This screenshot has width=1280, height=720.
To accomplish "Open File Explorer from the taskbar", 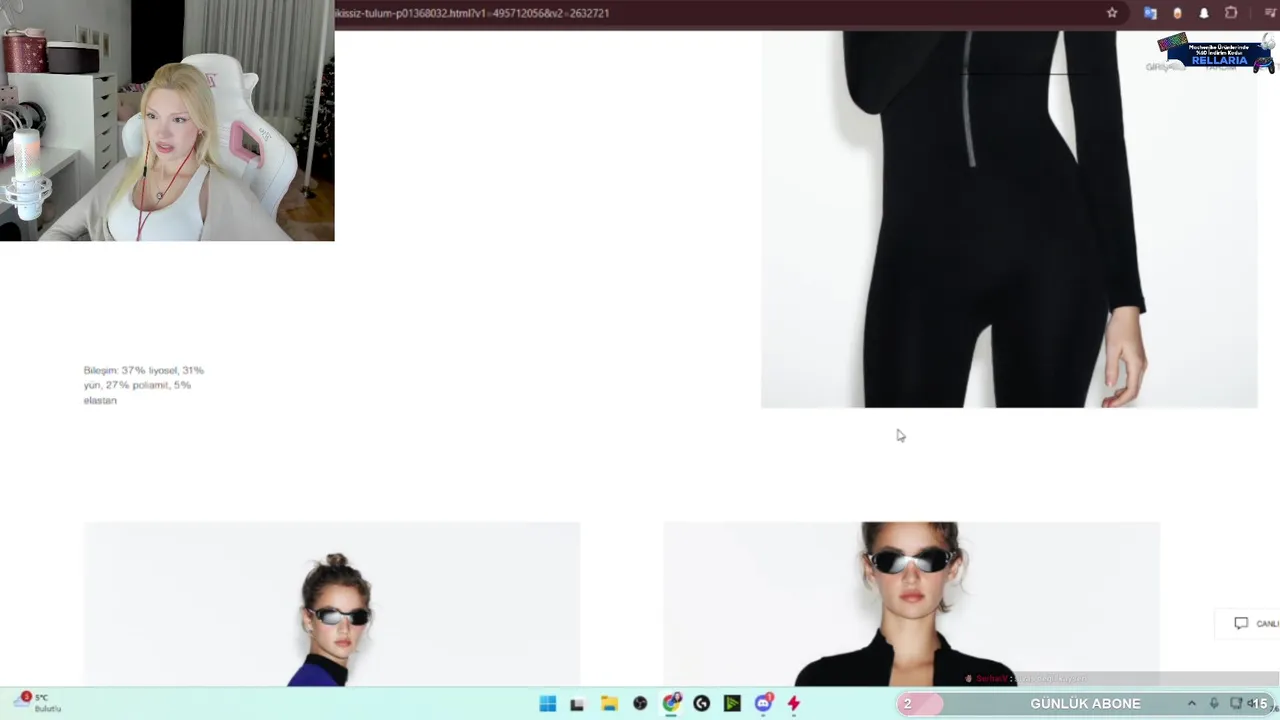I will tap(609, 704).
